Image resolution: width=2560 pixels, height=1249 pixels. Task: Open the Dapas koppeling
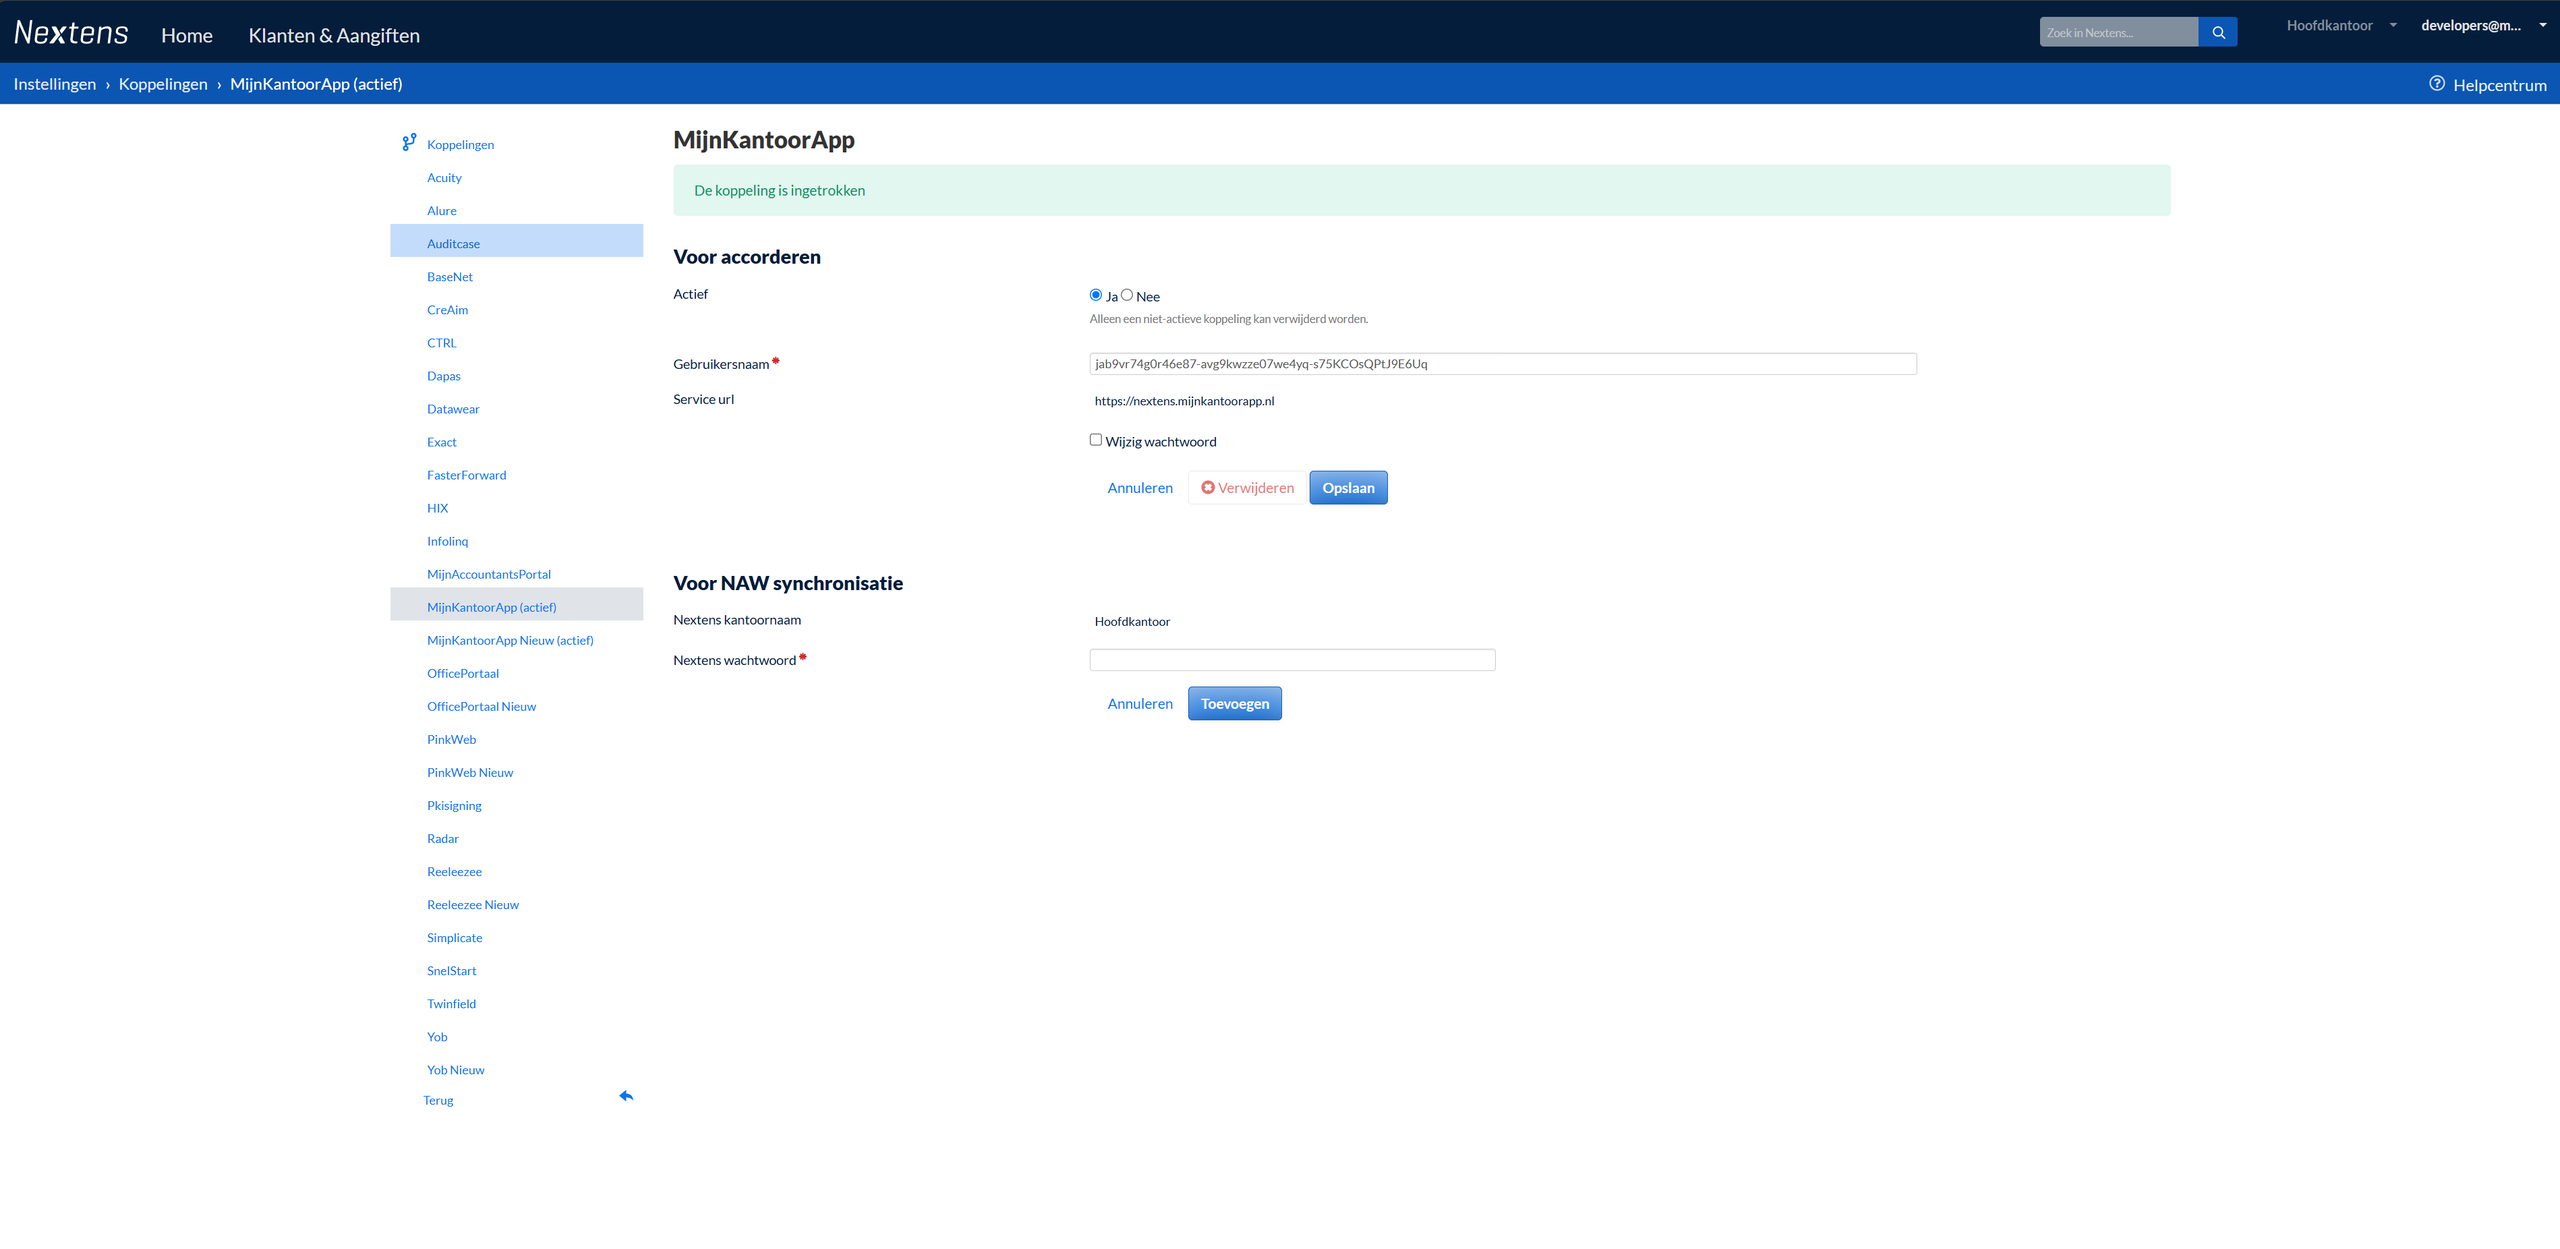[x=444, y=376]
